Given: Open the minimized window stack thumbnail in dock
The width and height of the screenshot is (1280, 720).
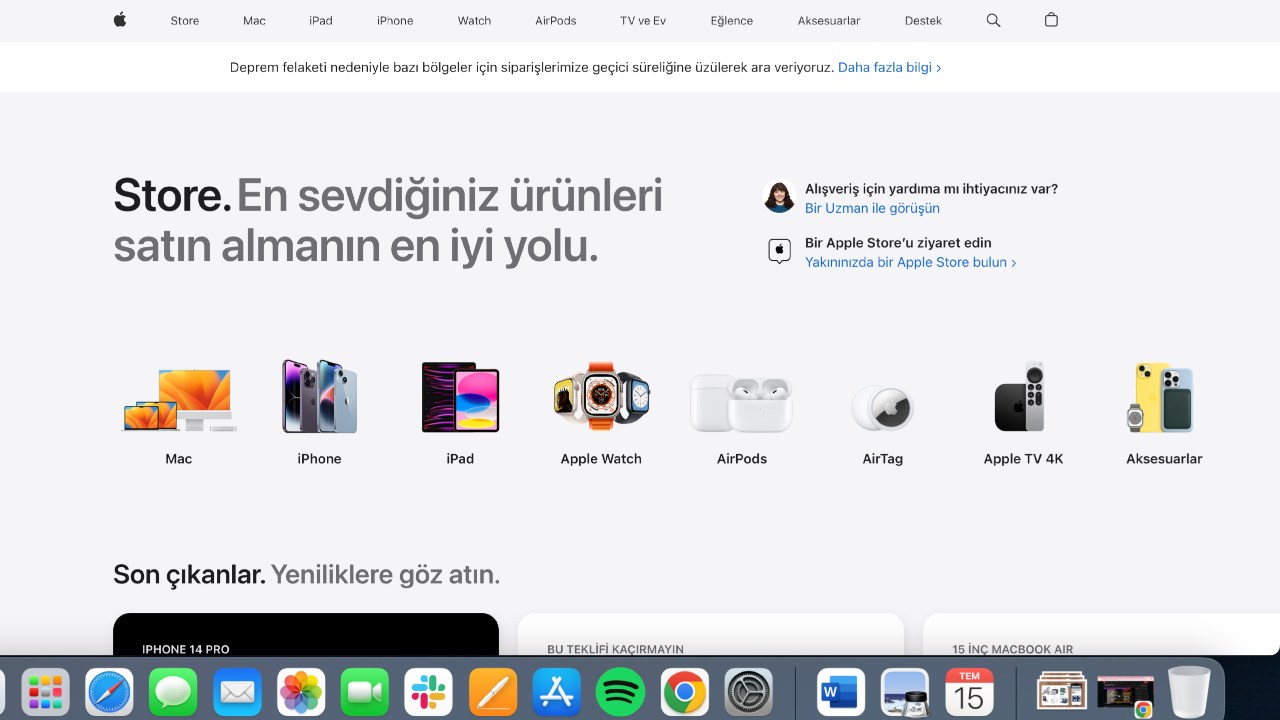Looking at the screenshot, I should pos(1062,691).
